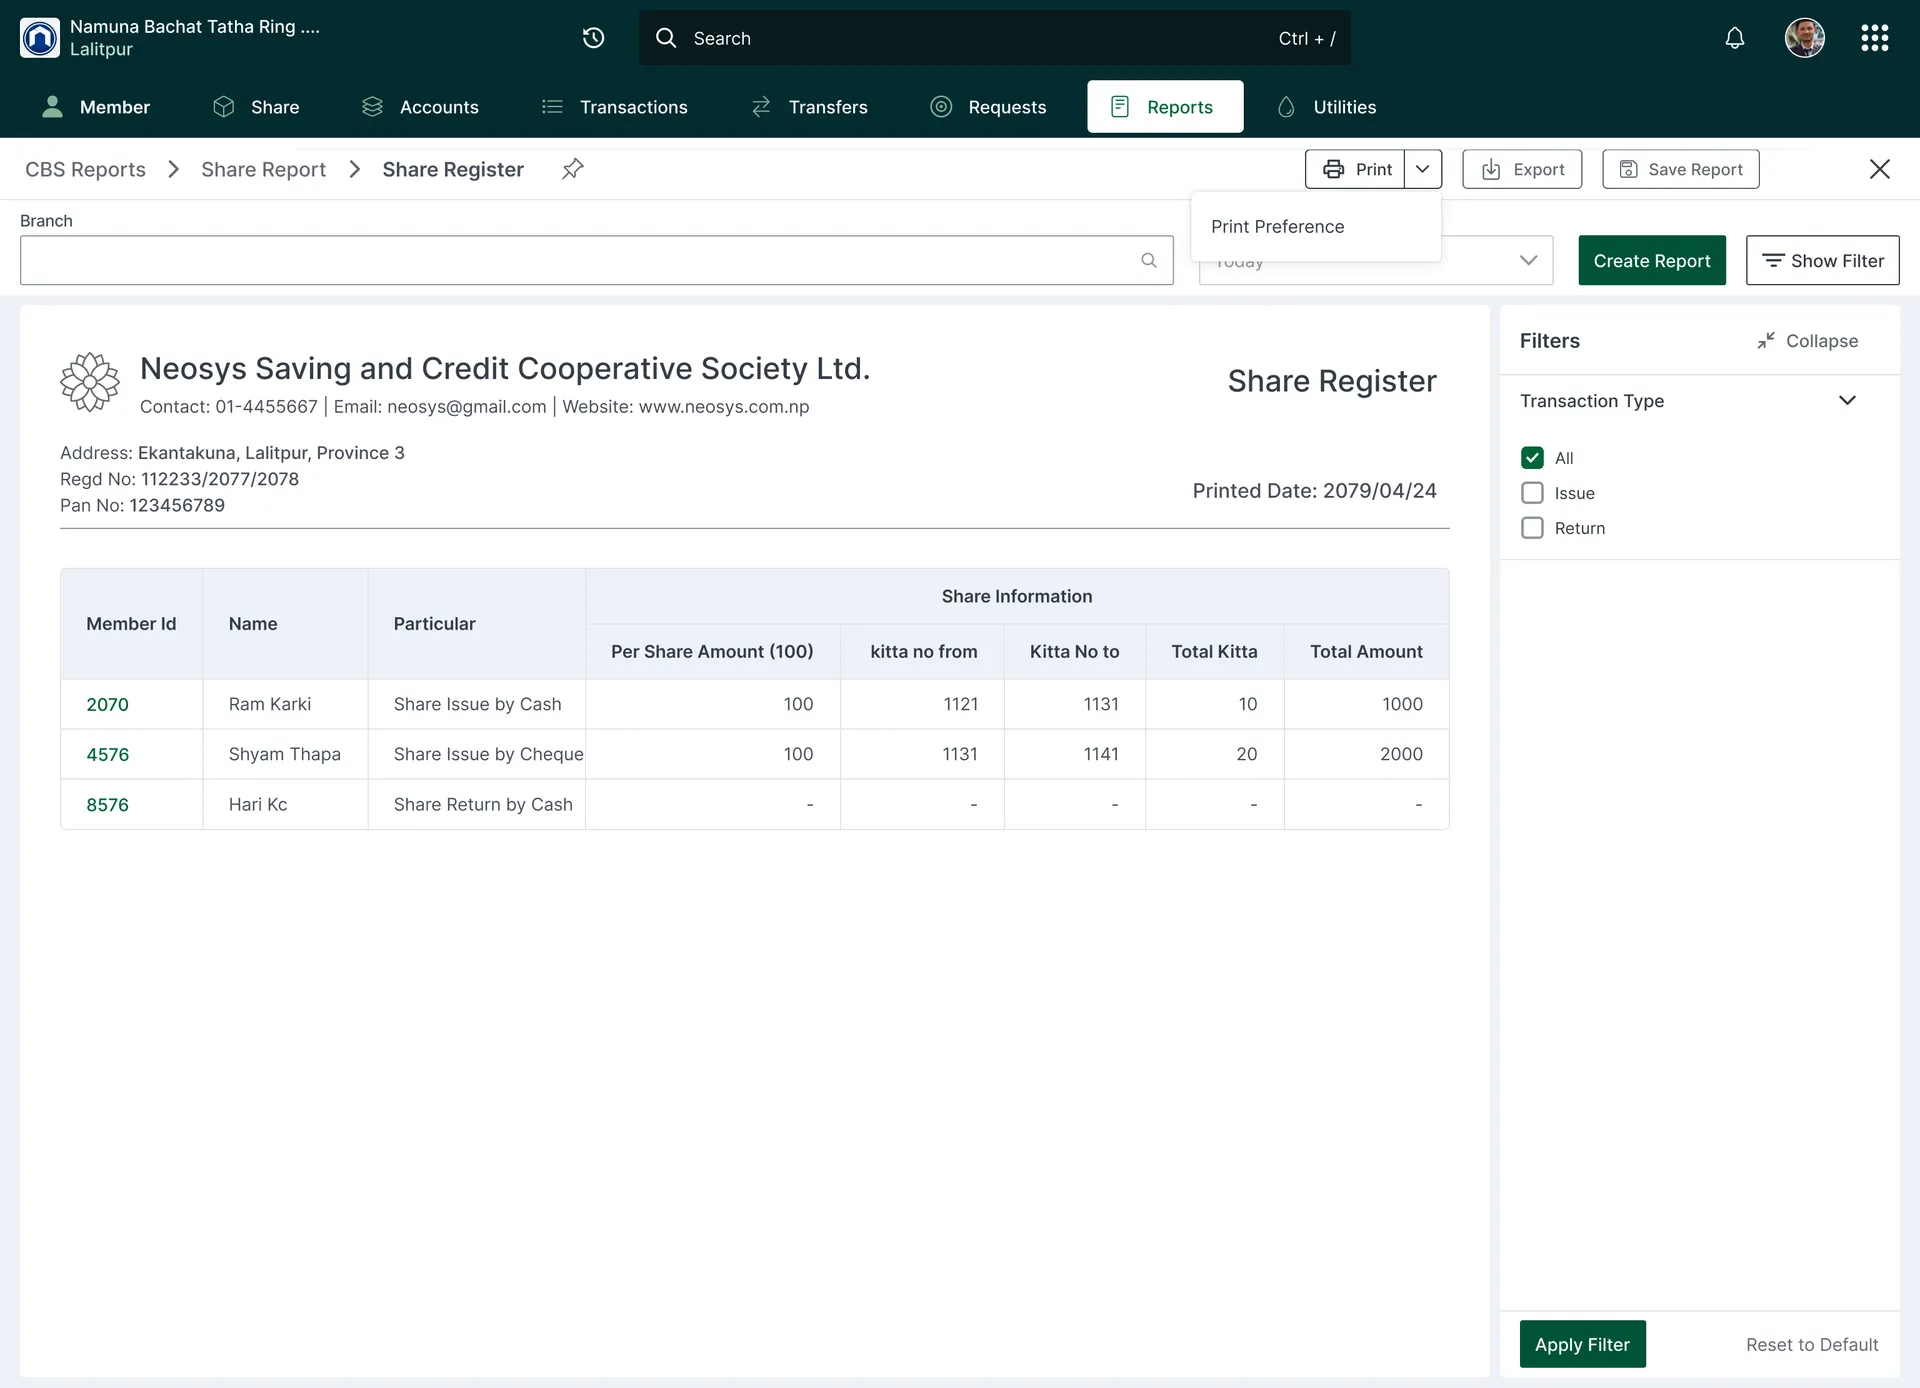Uncheck the All transaction type checkbox
The image size is (1920, 1388).
tap(1532, 458)
